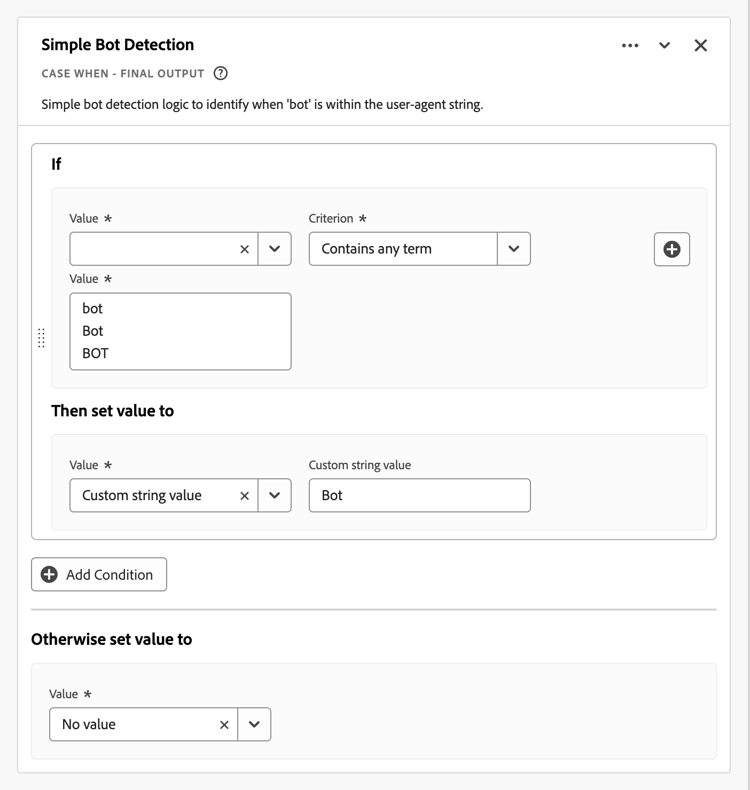The image size is (750, 790).
Task: Click the terms text area containing bot
Action: tap(180, 331)
